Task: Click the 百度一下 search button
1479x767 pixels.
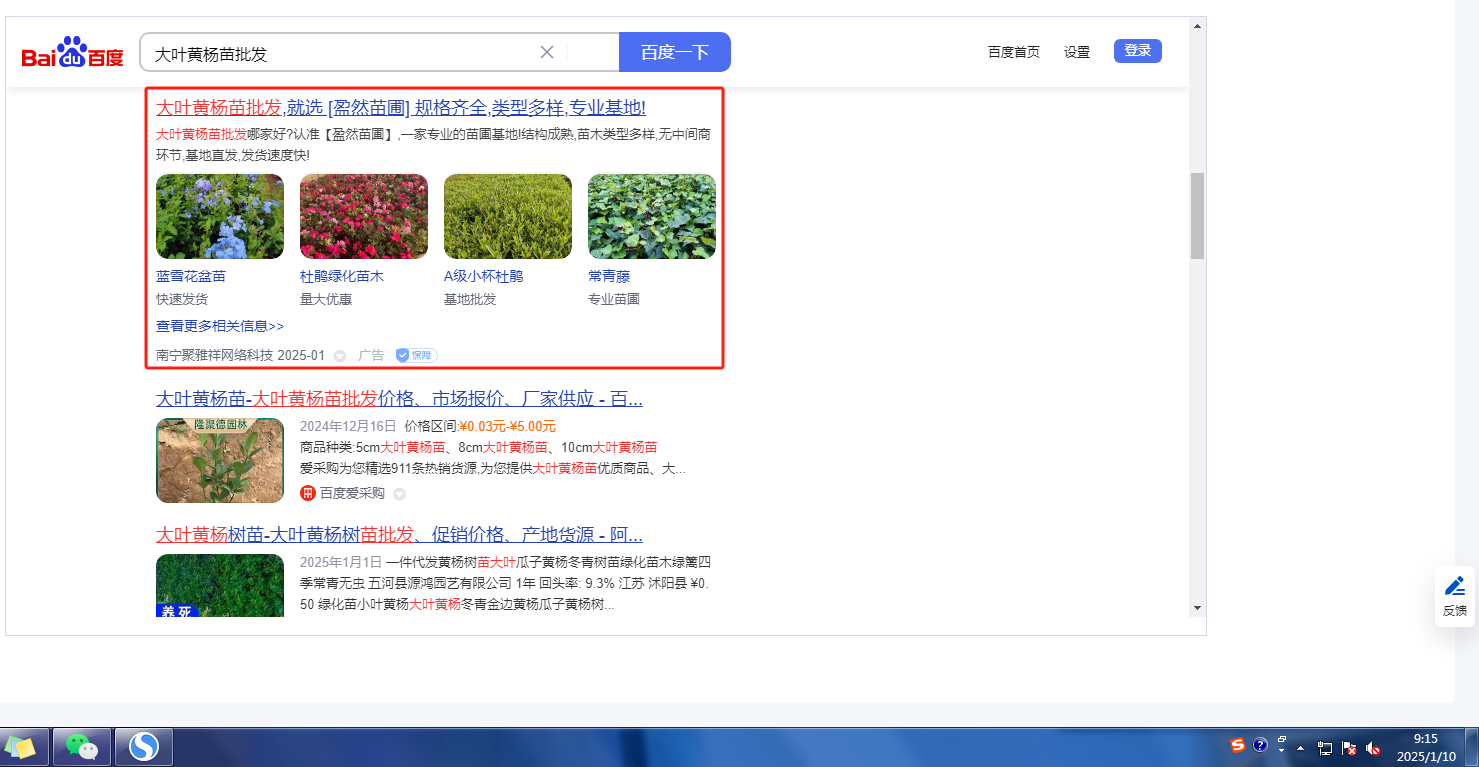Action: (675, 52)
